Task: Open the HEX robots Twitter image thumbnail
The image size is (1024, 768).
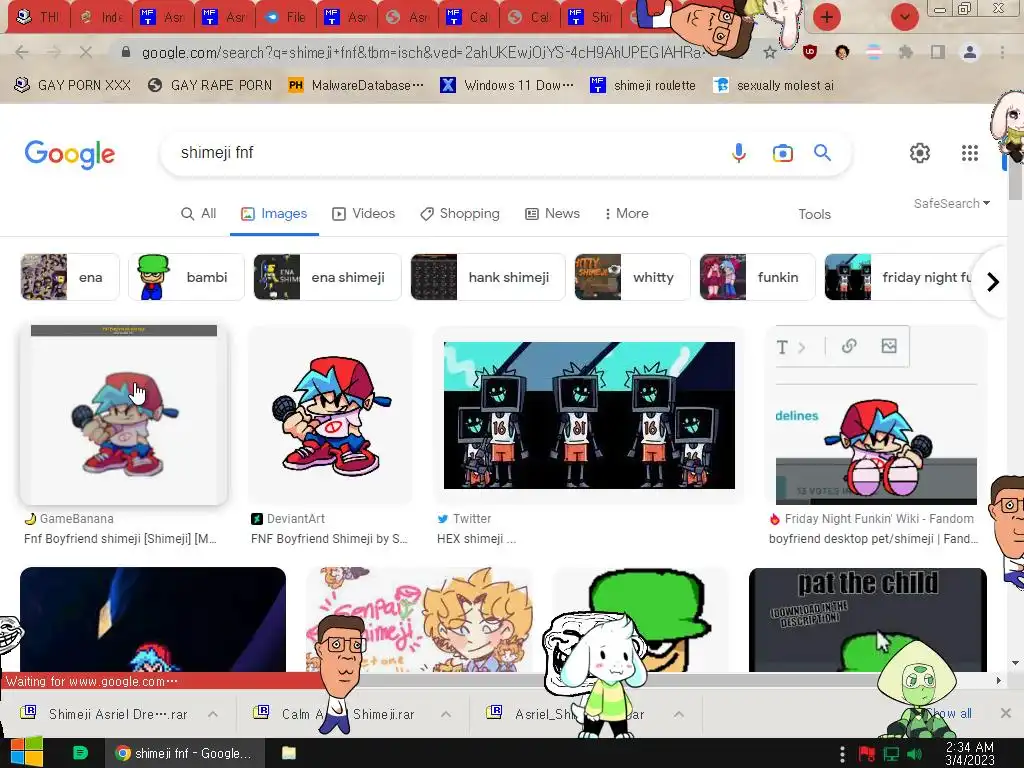Action: pos(589,415)
